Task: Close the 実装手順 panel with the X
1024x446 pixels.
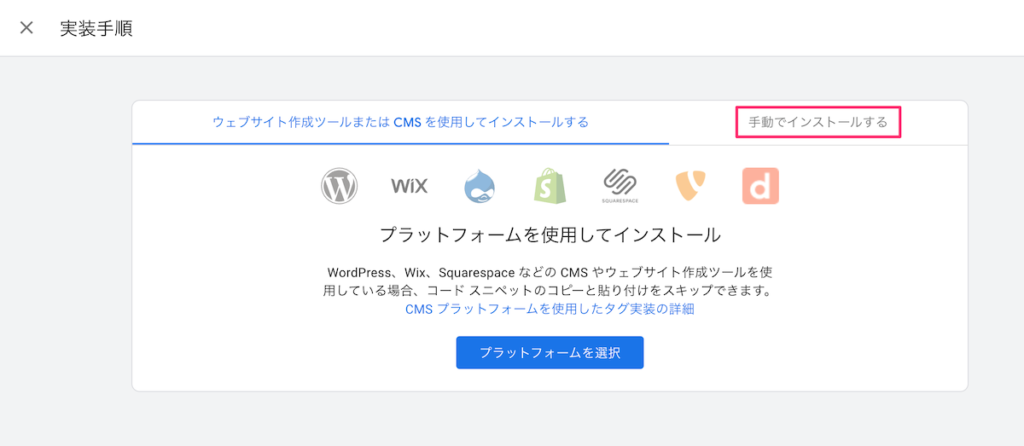Action: coord(27,28)
